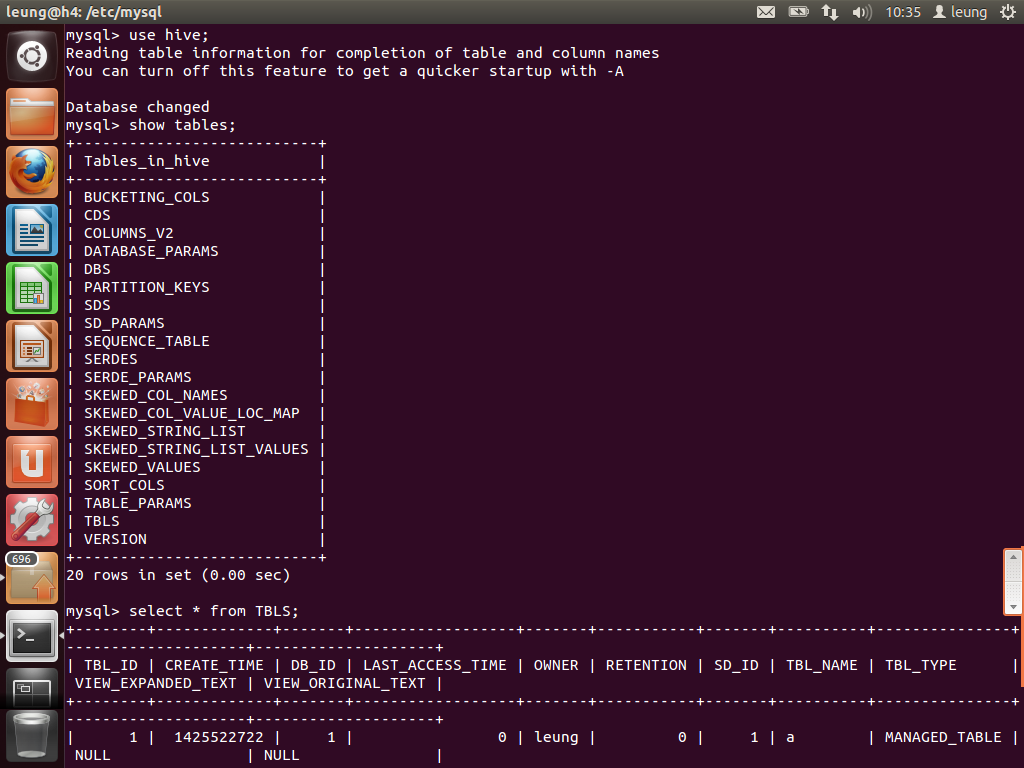
Task: Select SKEWED_VALUES table name
Action: tap(142, 468)
